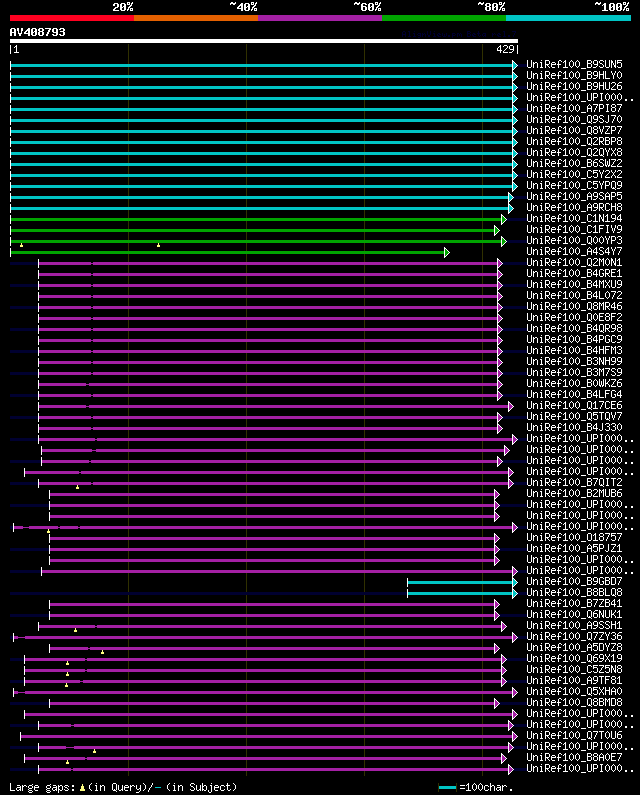View the UniRef100_B2MUB6 hit
Image resolution: width=640 pixels, height=795 pixels.
click(574, 493)
